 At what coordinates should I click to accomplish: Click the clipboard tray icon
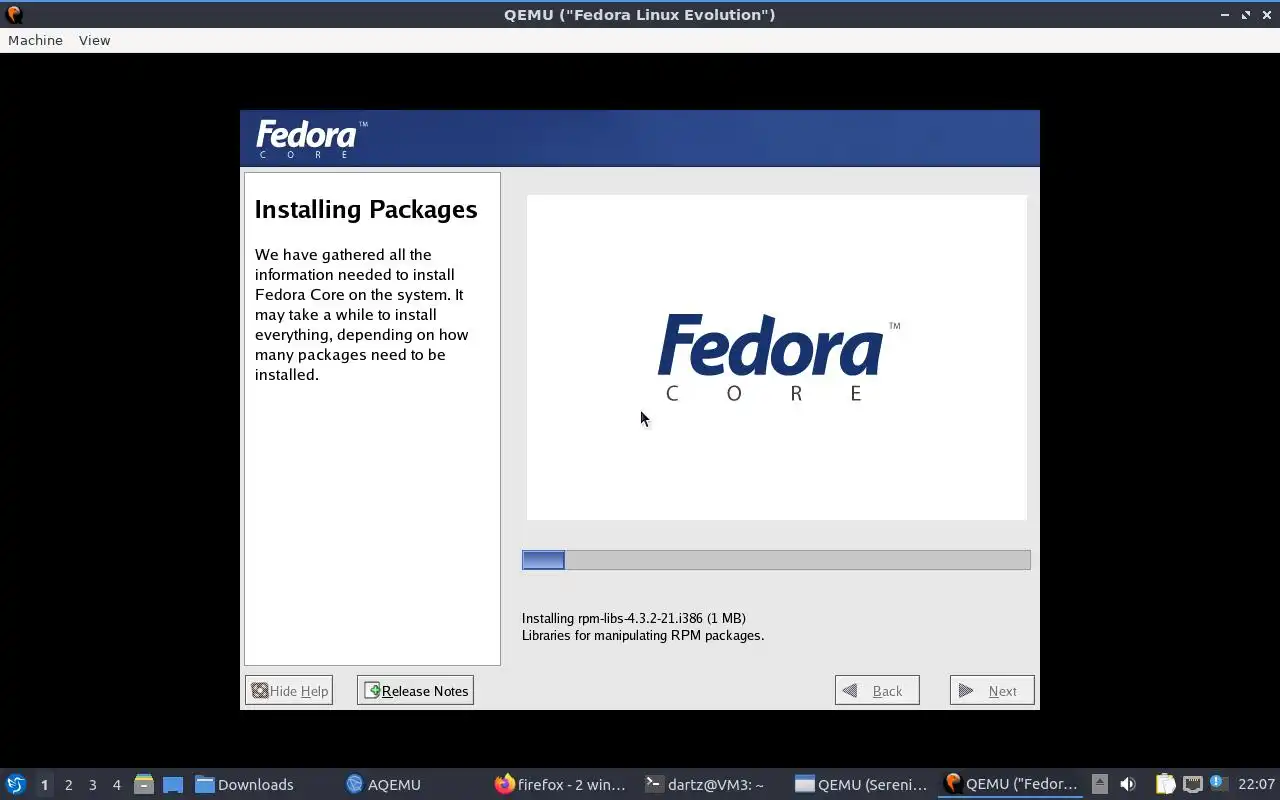pos(1165,784)
